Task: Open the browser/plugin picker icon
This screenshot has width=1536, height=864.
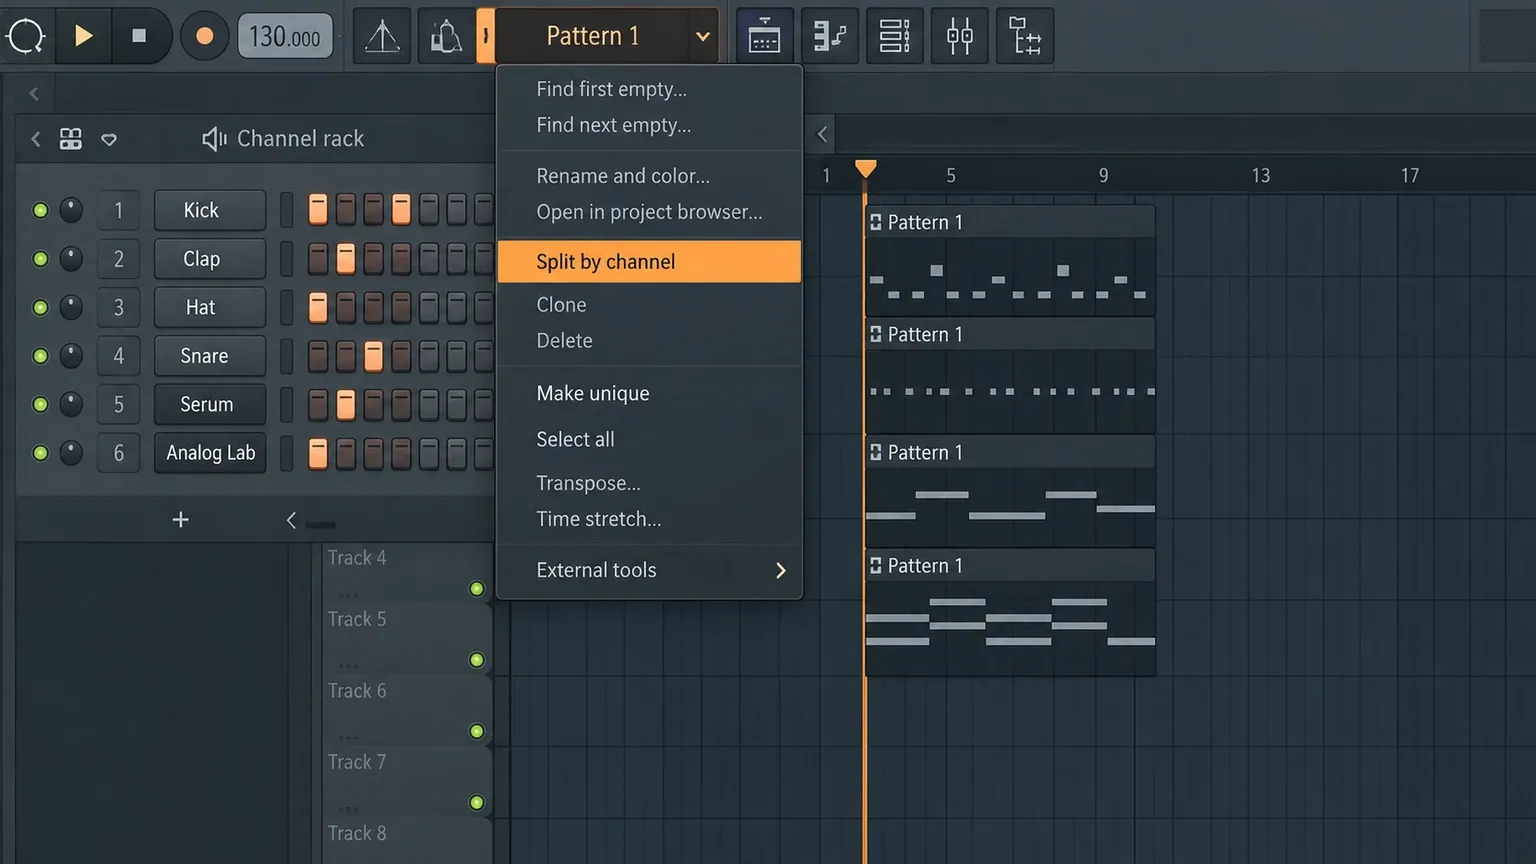Action: tap(1025, 37)
